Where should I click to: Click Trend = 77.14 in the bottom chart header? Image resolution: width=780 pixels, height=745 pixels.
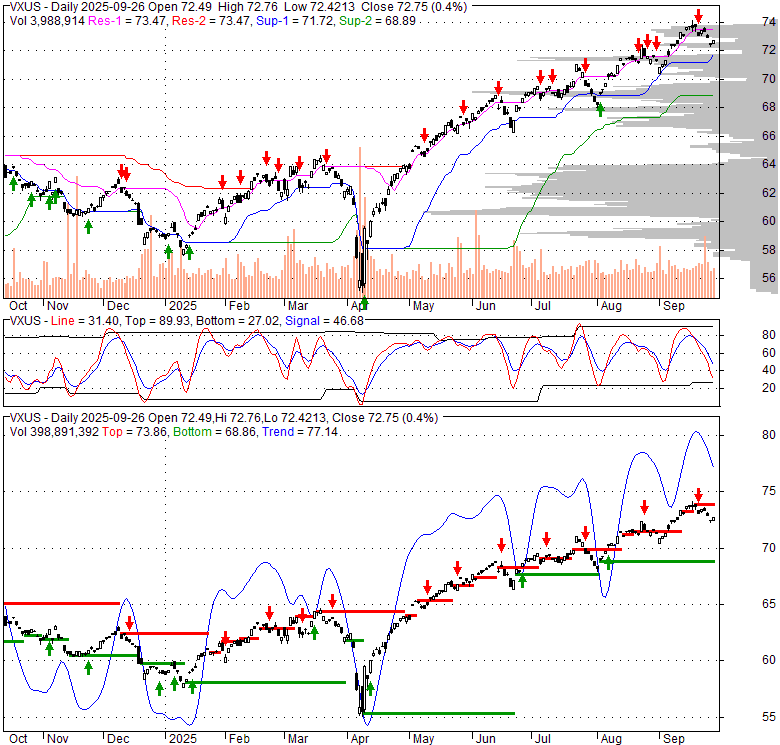[300, 432]
